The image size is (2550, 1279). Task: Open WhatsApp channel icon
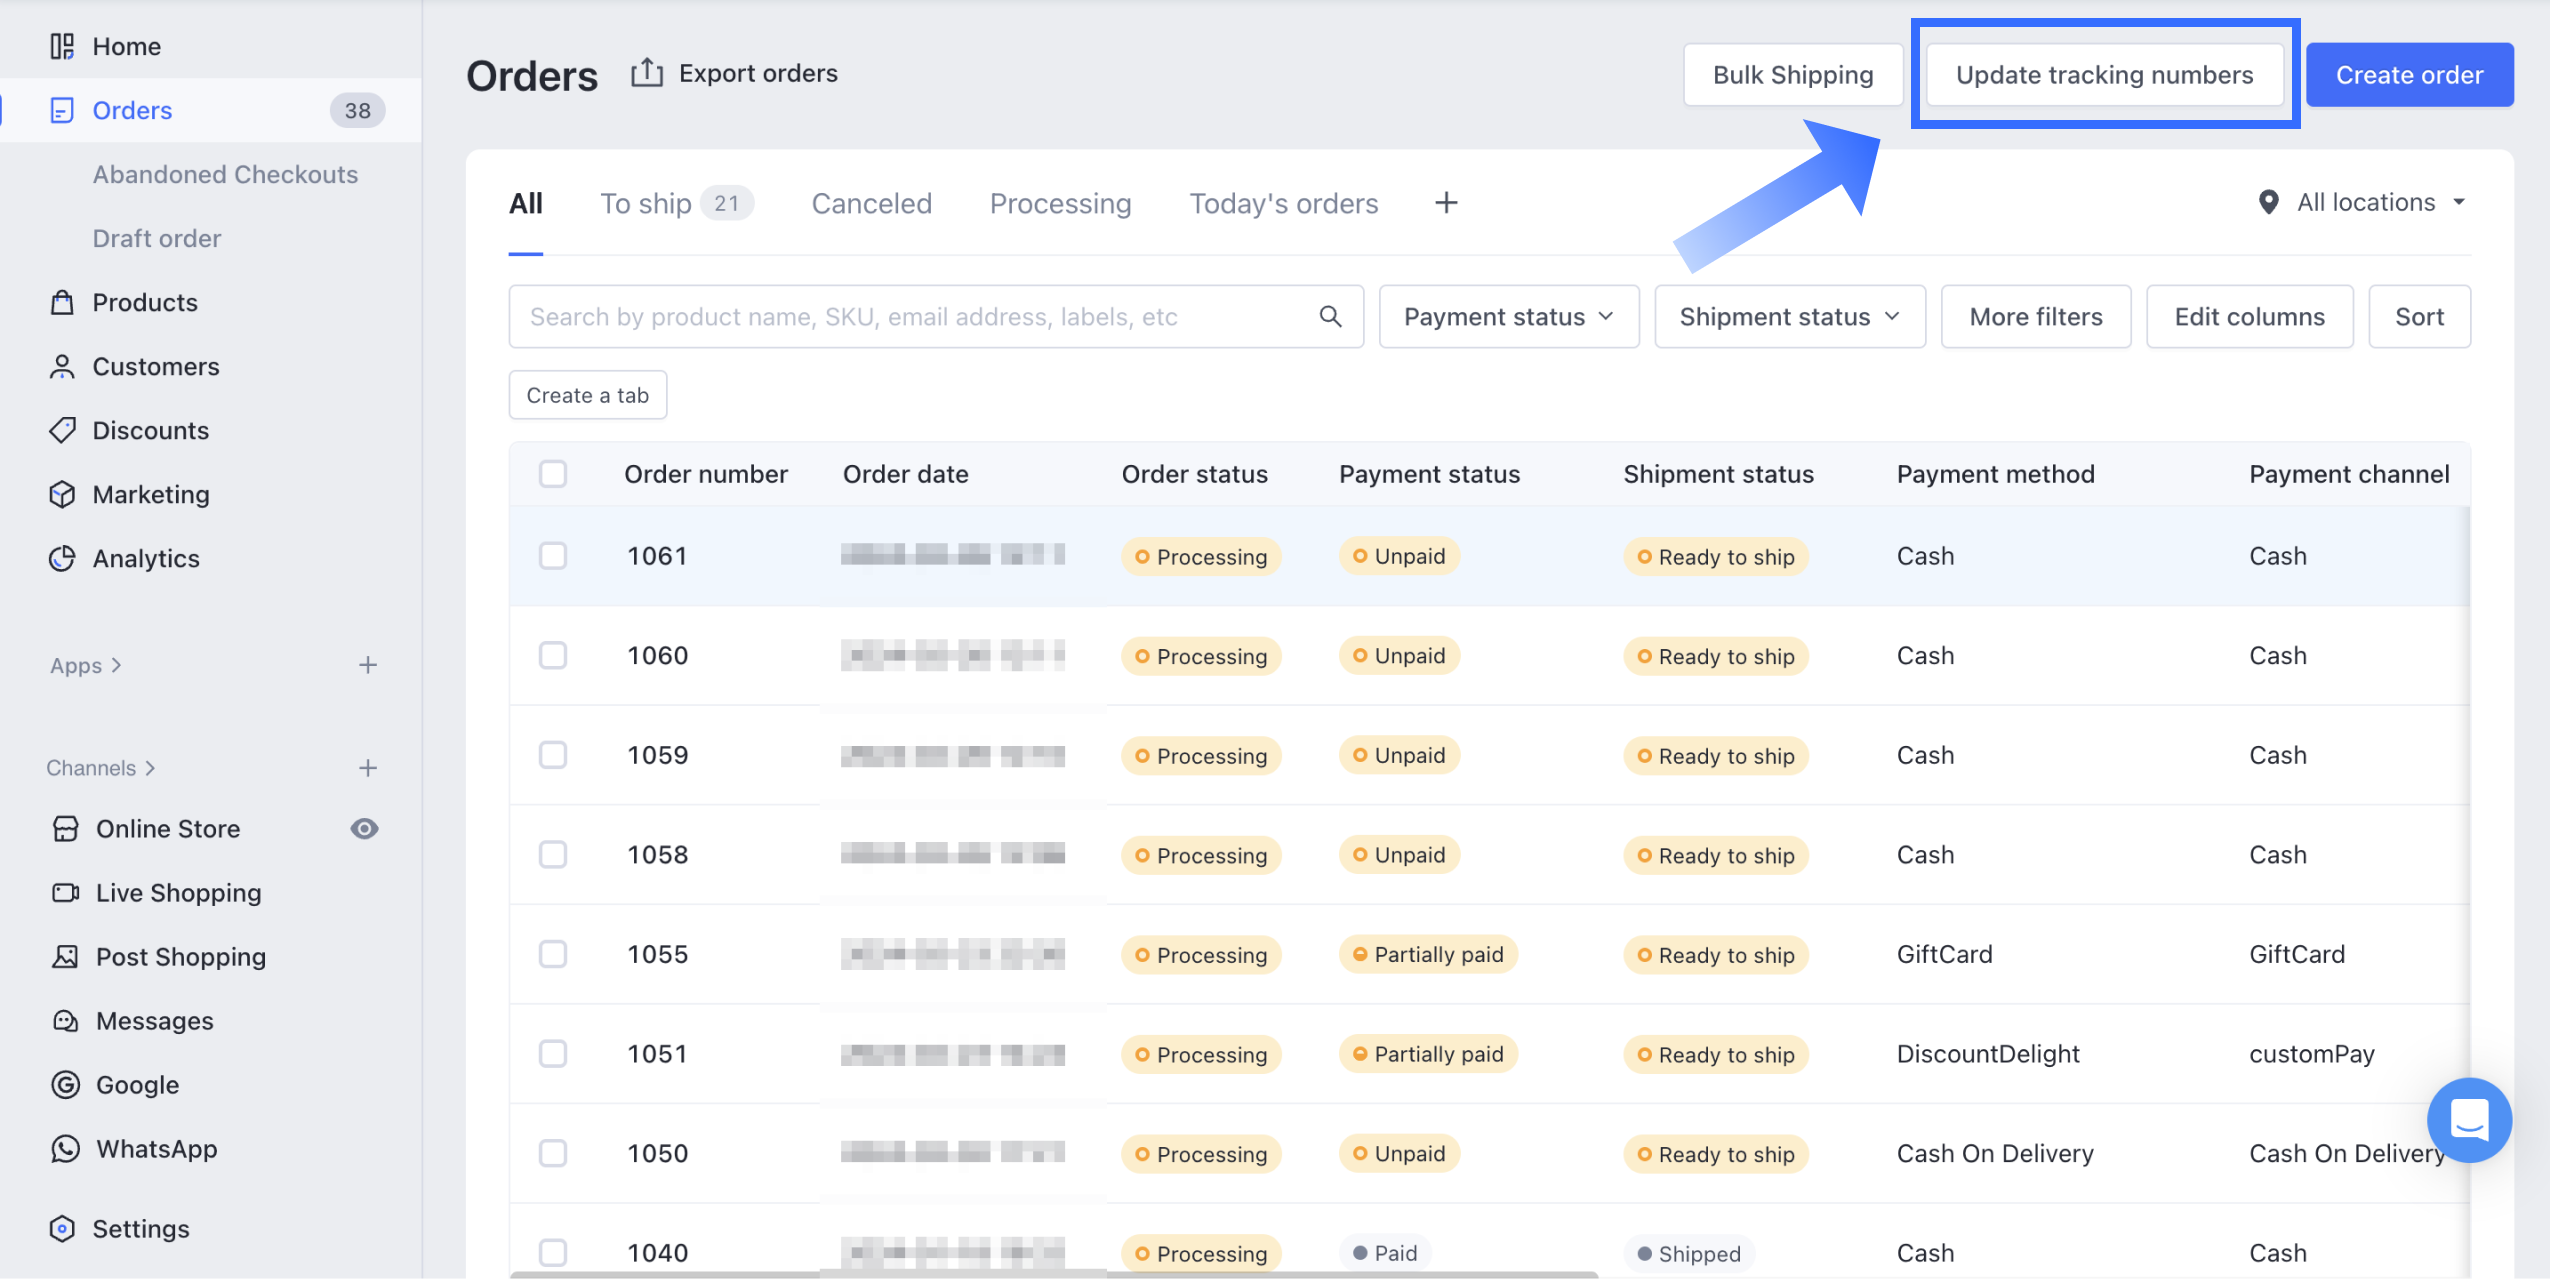click(65, 1148)
